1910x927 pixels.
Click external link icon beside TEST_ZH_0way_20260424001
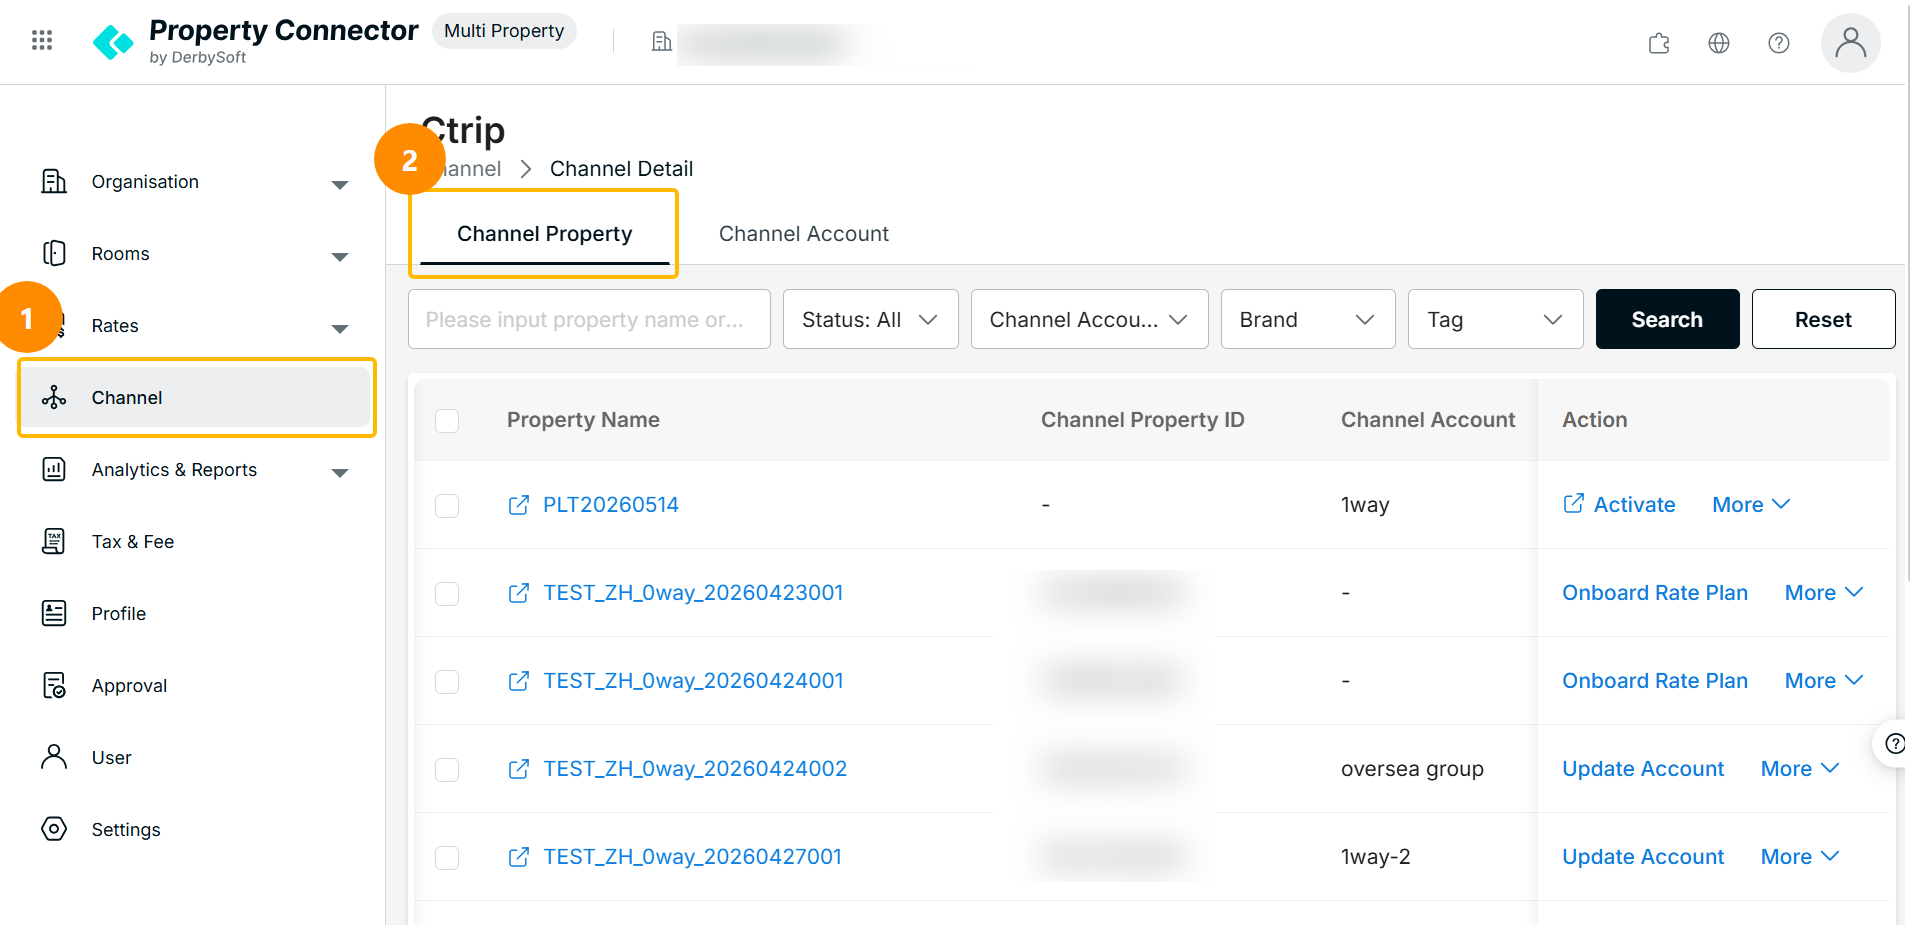coord(519,681)
